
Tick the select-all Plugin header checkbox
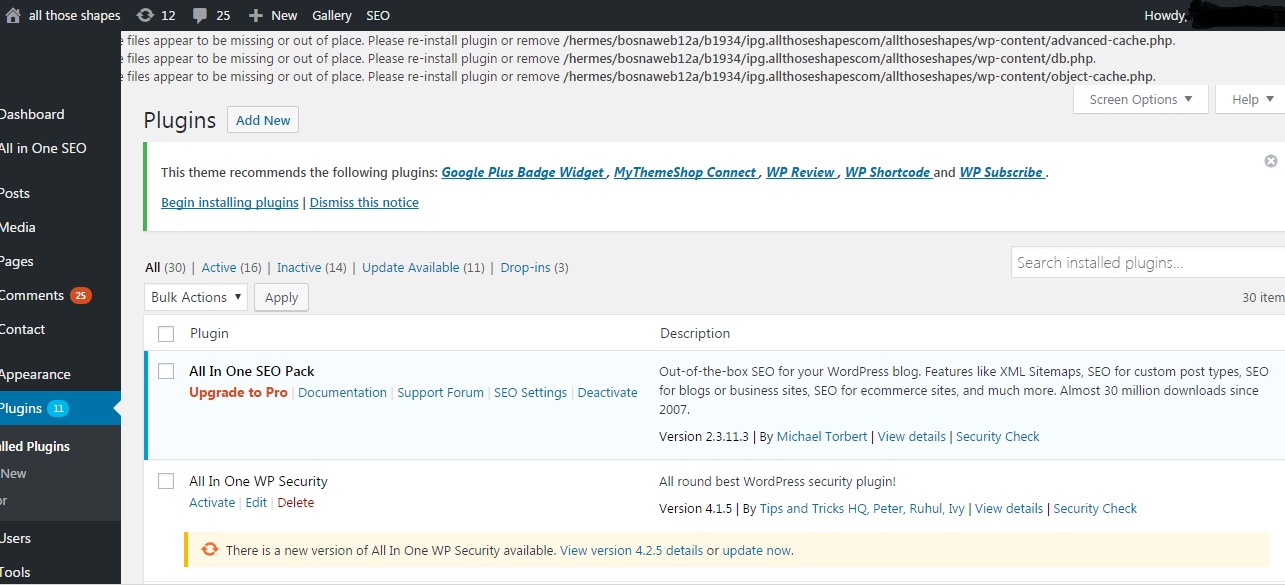[166, 334]
